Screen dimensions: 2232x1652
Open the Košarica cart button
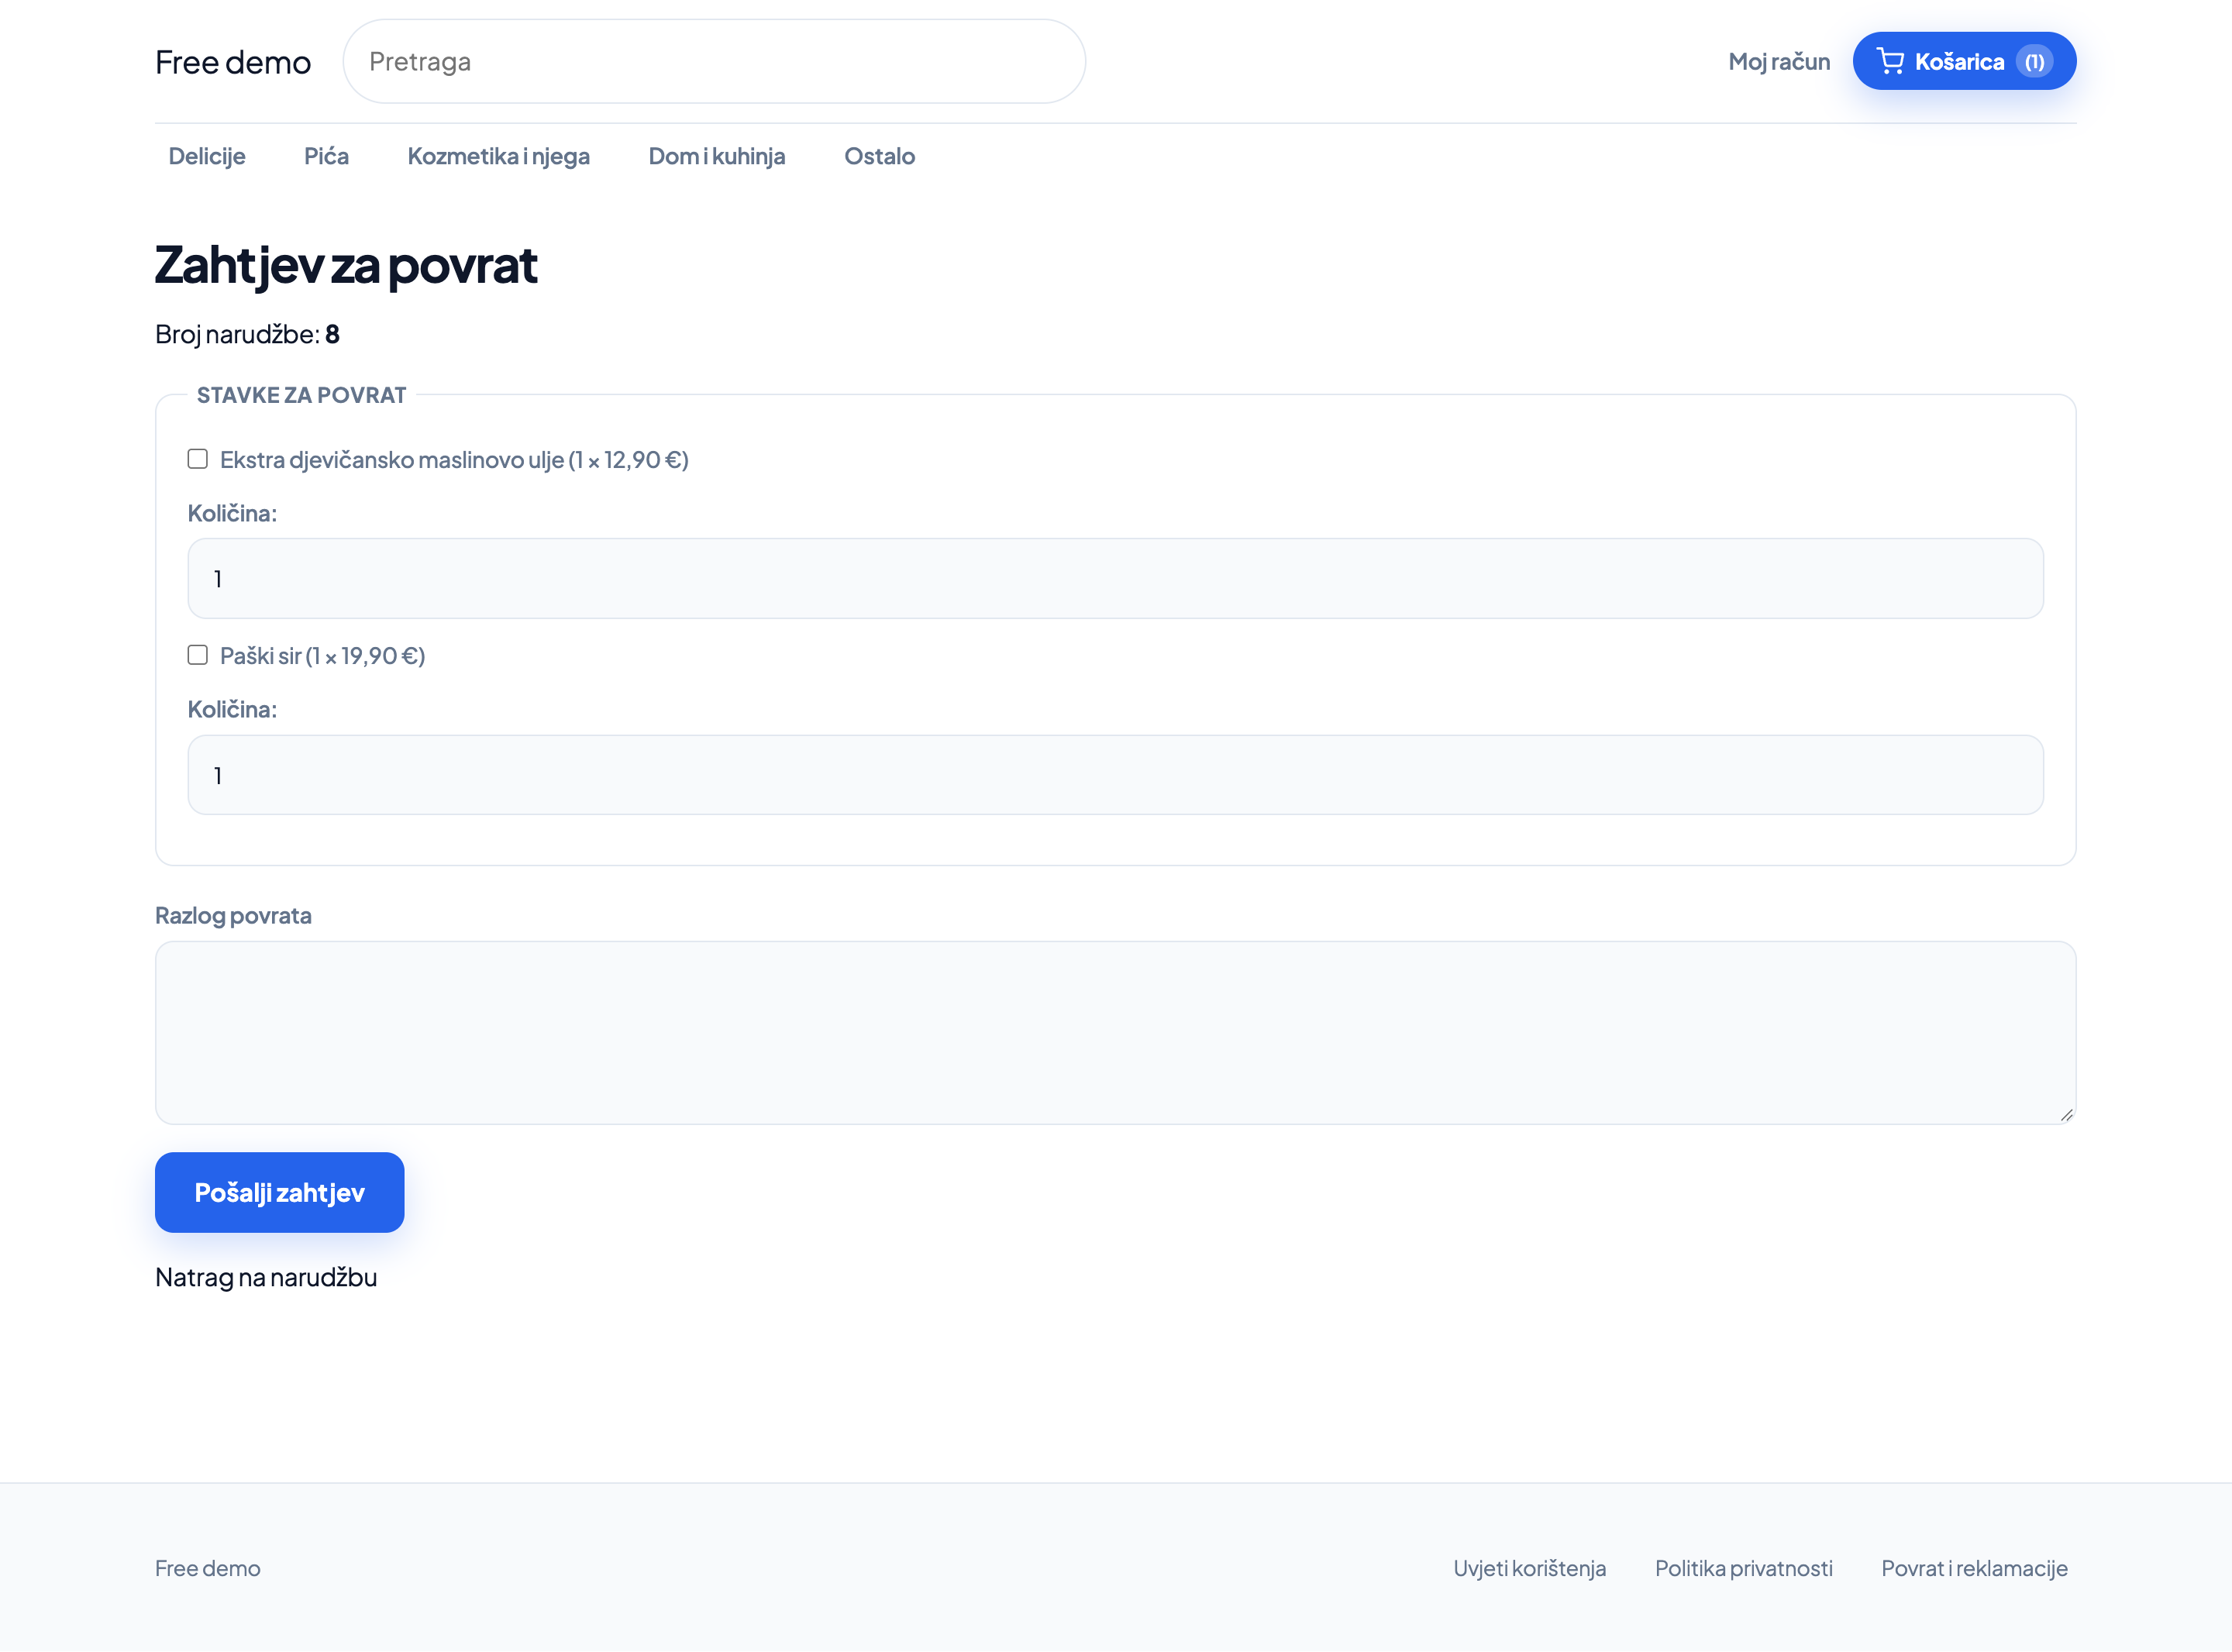coord(1964,61)
